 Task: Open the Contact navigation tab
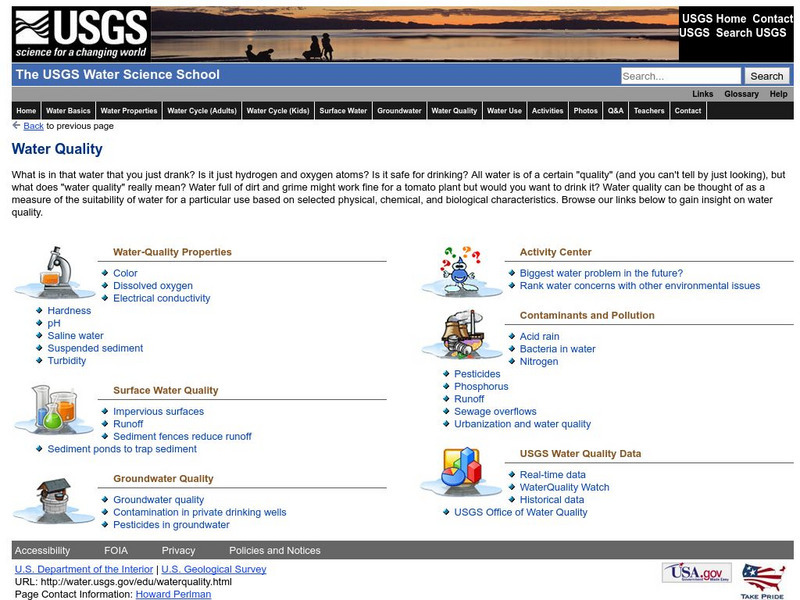pos(688,111)
